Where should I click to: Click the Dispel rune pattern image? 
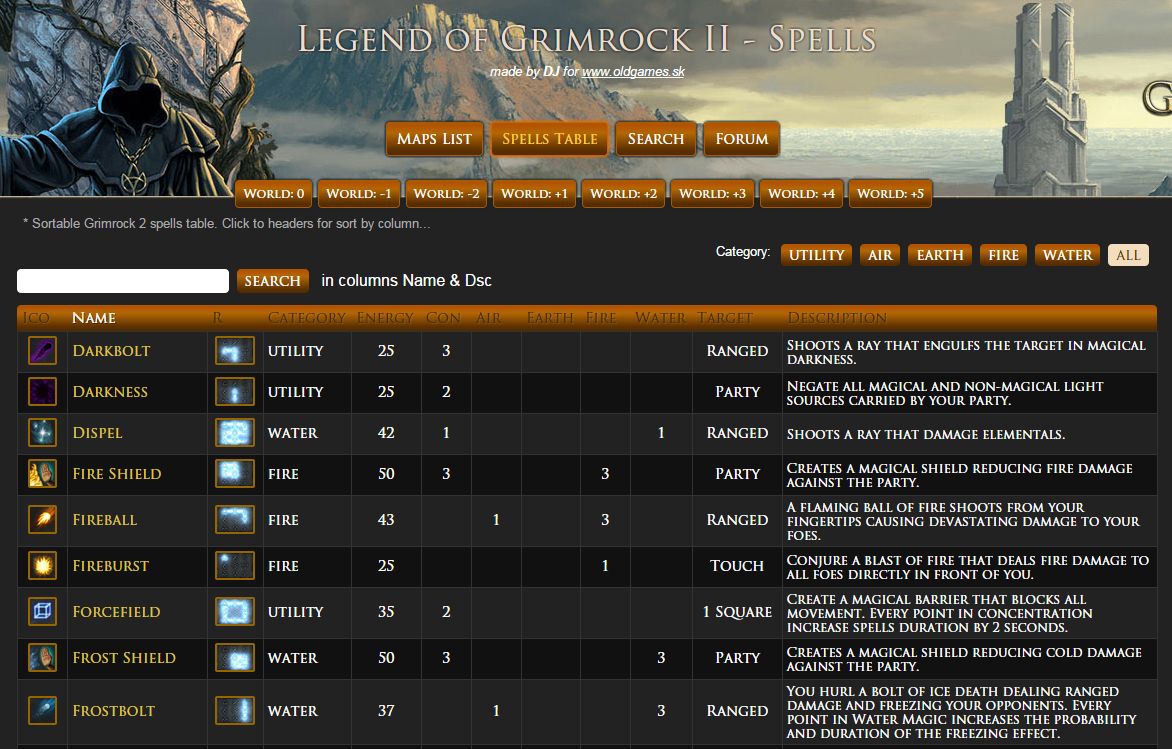coord(235,433)
